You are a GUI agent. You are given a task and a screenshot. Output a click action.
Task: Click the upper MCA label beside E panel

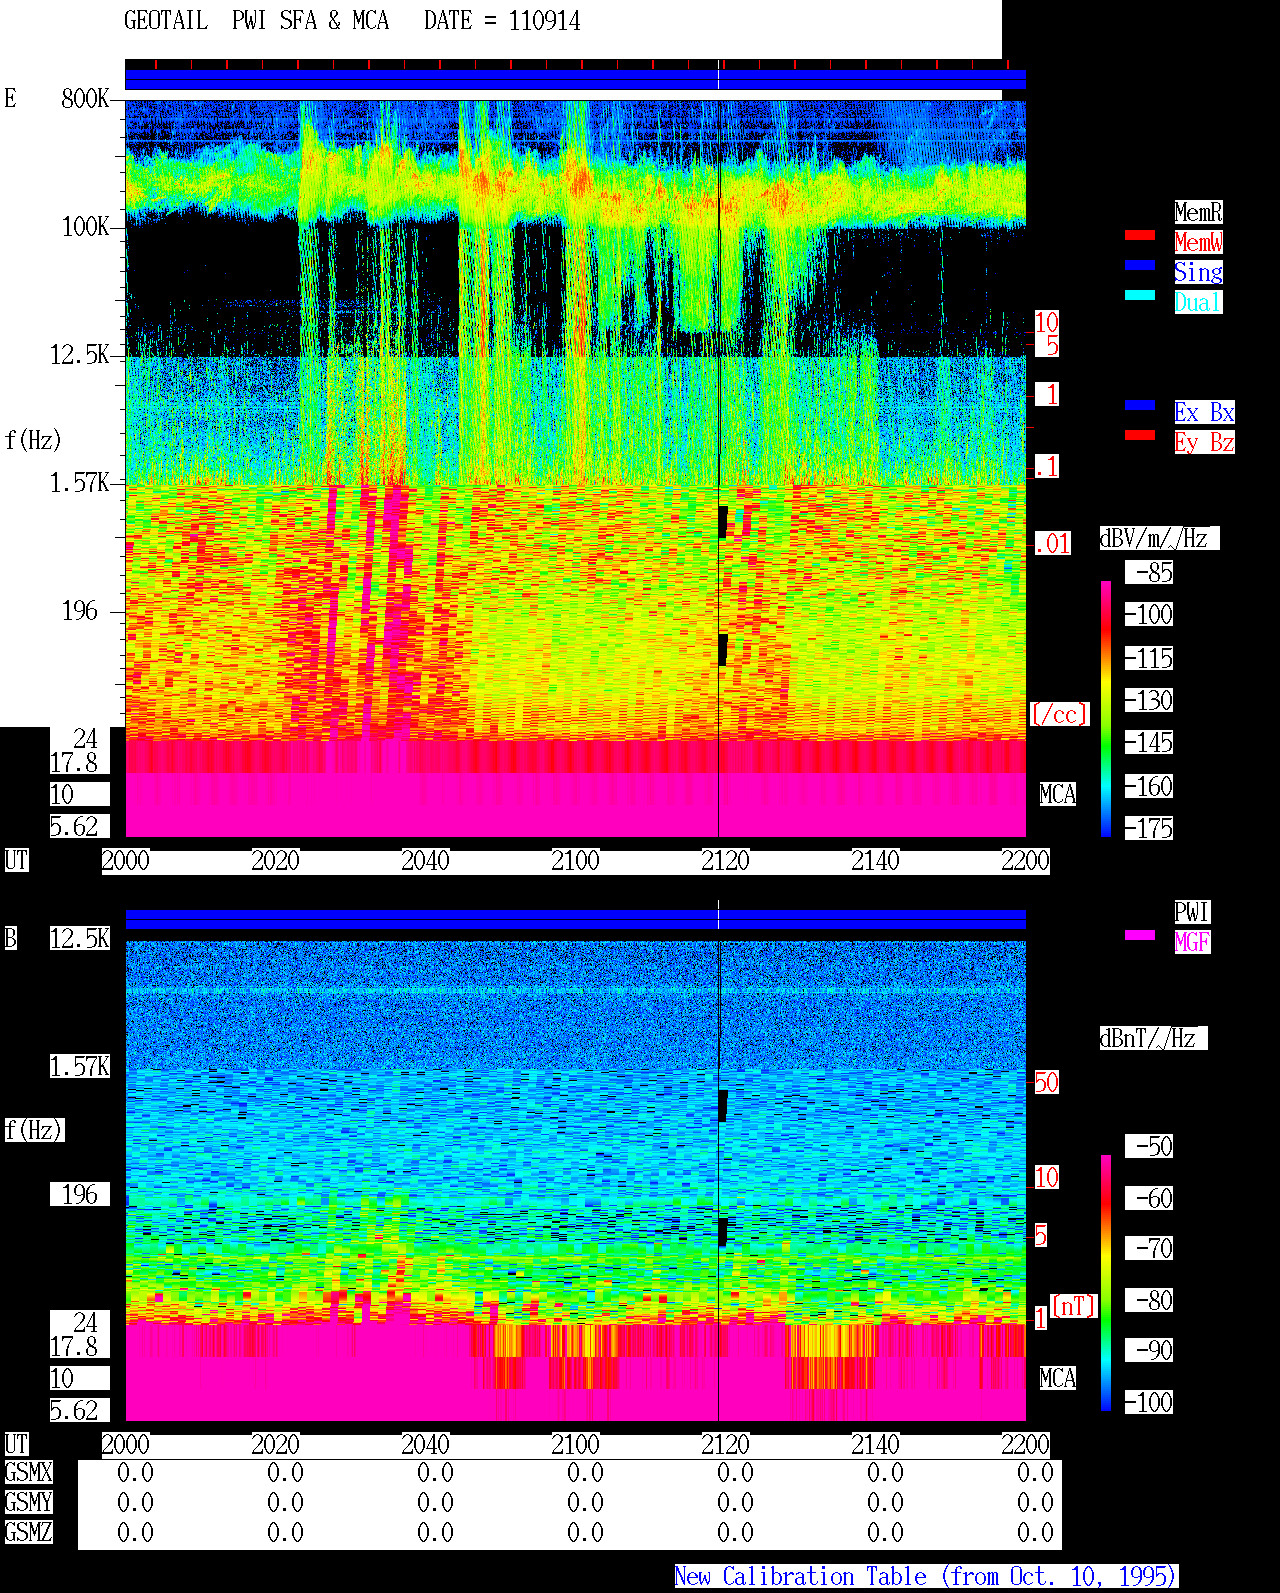1058,795
